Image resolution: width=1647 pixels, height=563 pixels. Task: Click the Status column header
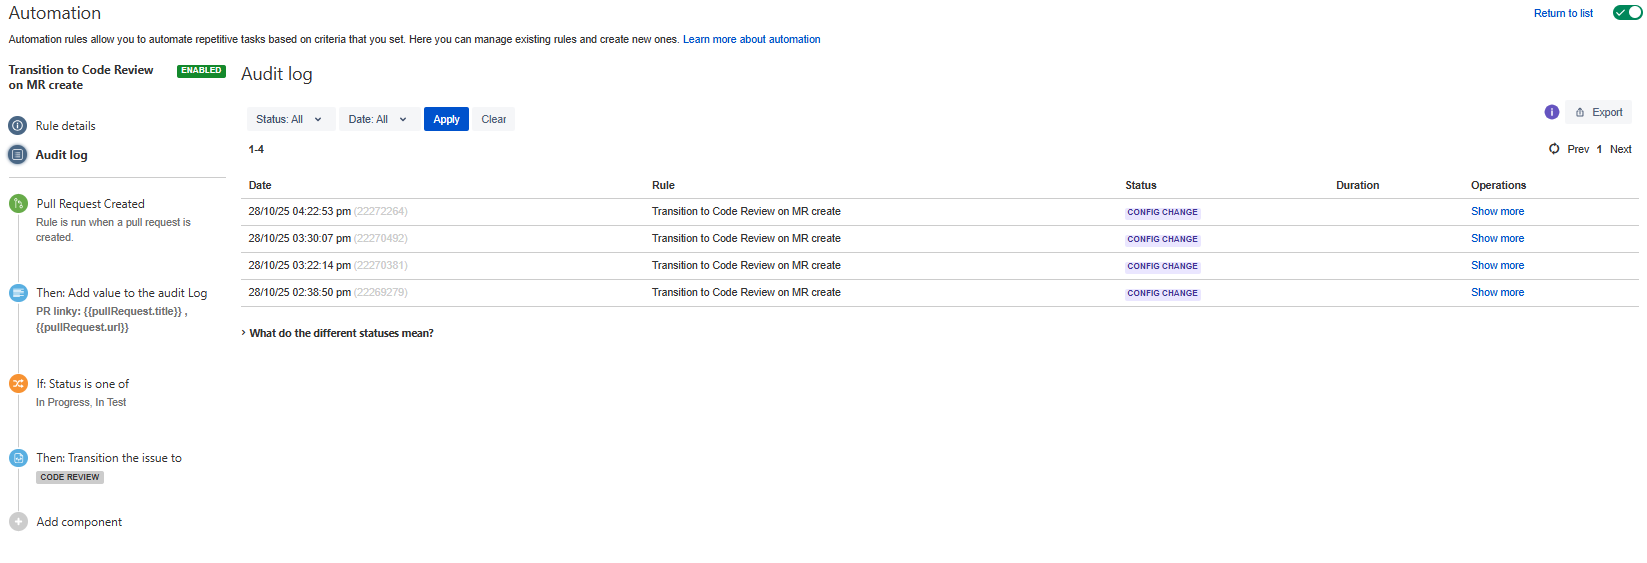coord(1140,185)
